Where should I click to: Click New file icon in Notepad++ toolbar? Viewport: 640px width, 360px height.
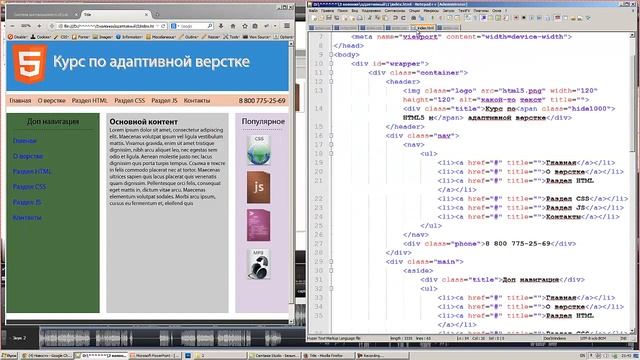point(314,18)
